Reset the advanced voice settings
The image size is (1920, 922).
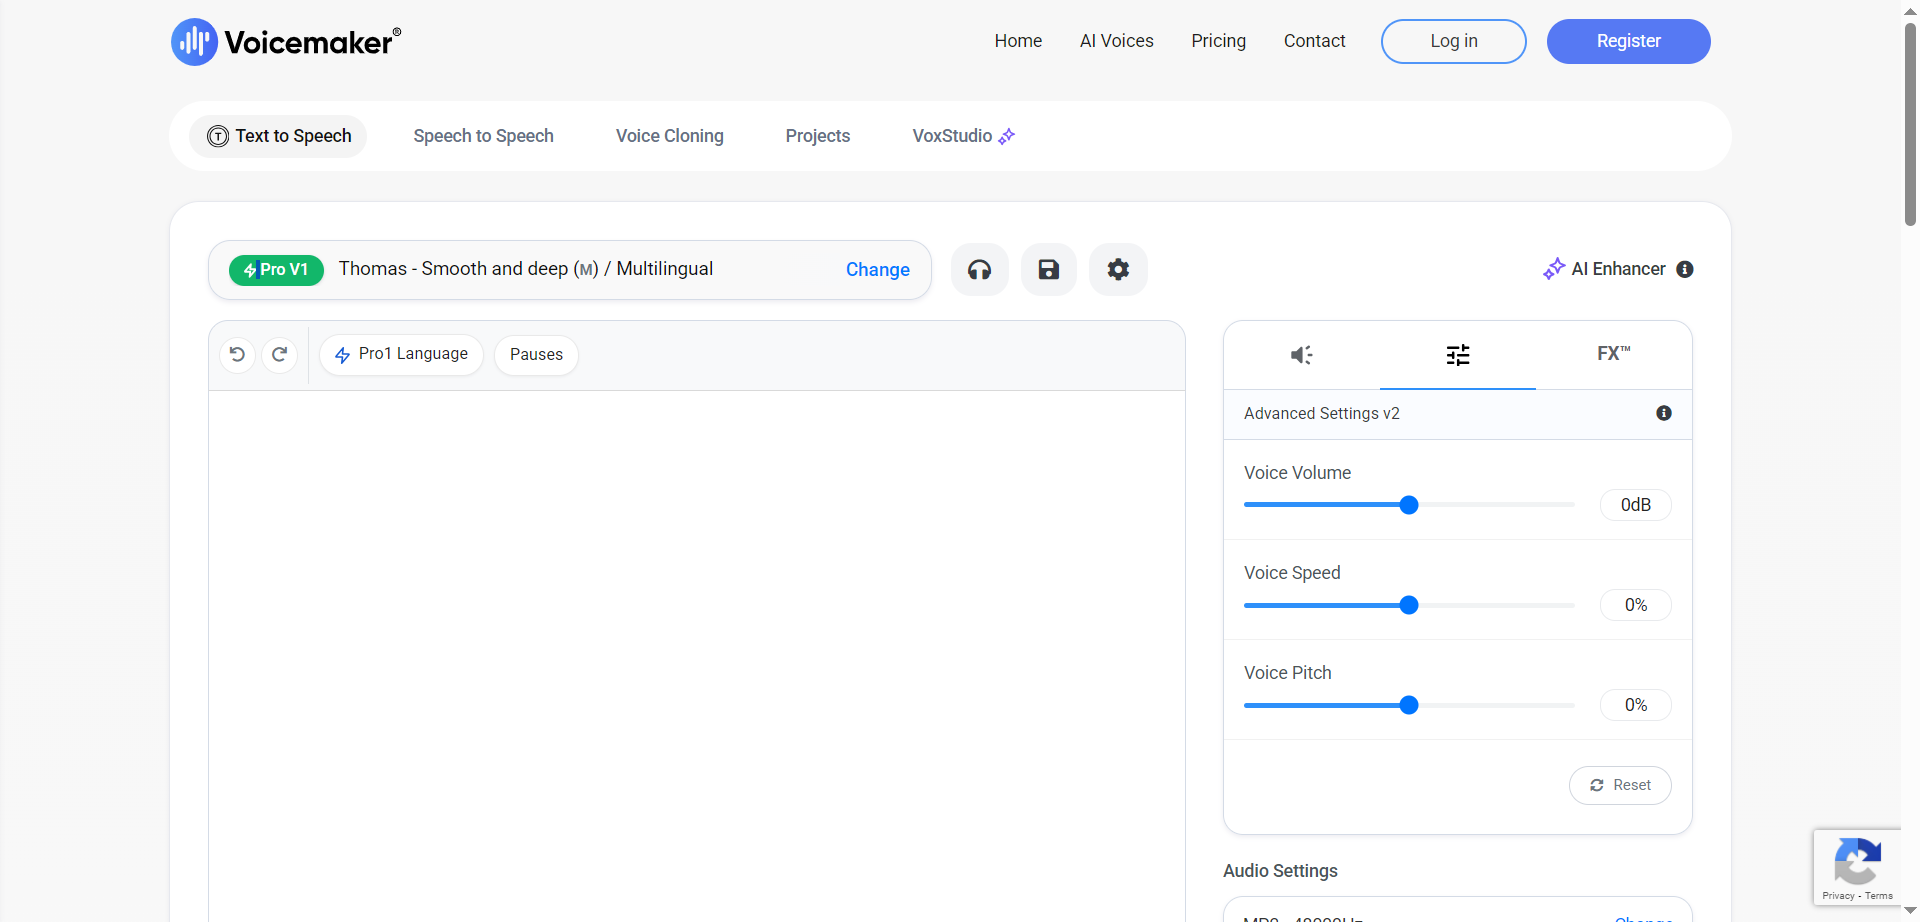pyautogui.click(x=1620, y=785)
